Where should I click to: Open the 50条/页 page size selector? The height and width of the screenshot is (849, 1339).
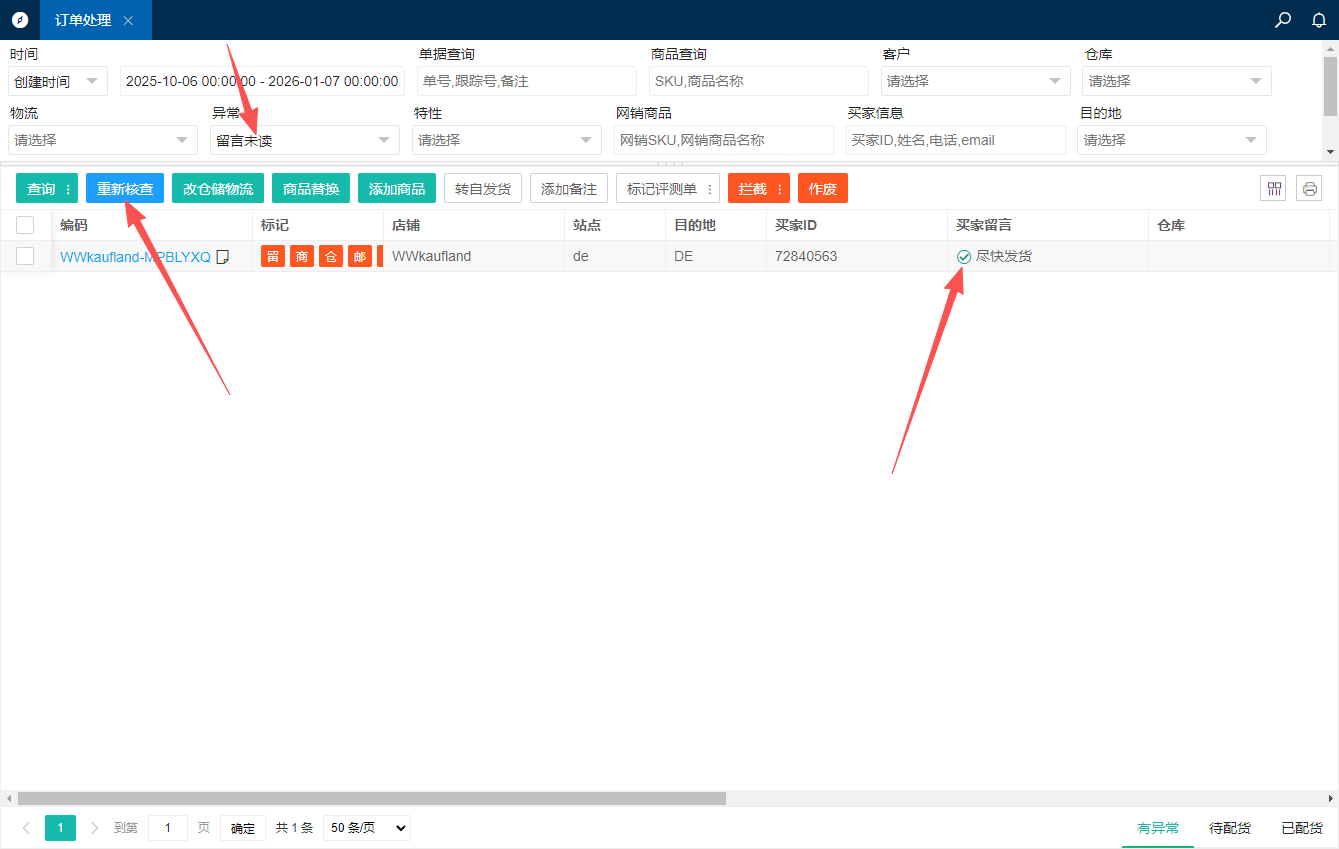(366, 828)
